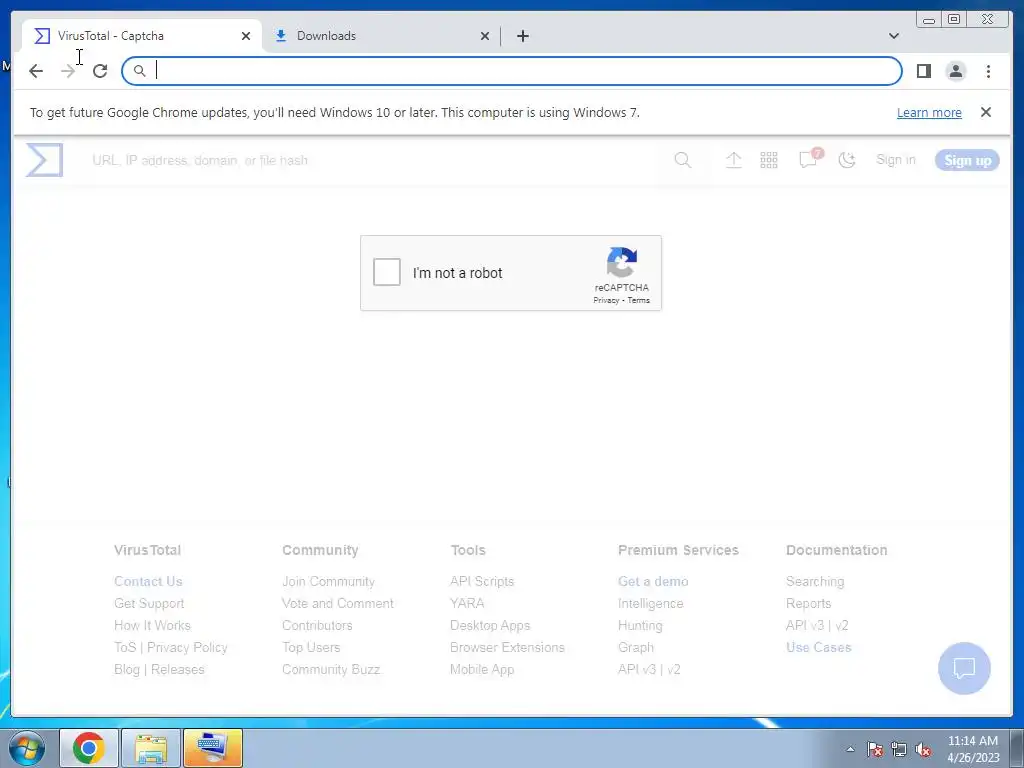
Task: Open Top Users link
Action: (x=311, y=647)
